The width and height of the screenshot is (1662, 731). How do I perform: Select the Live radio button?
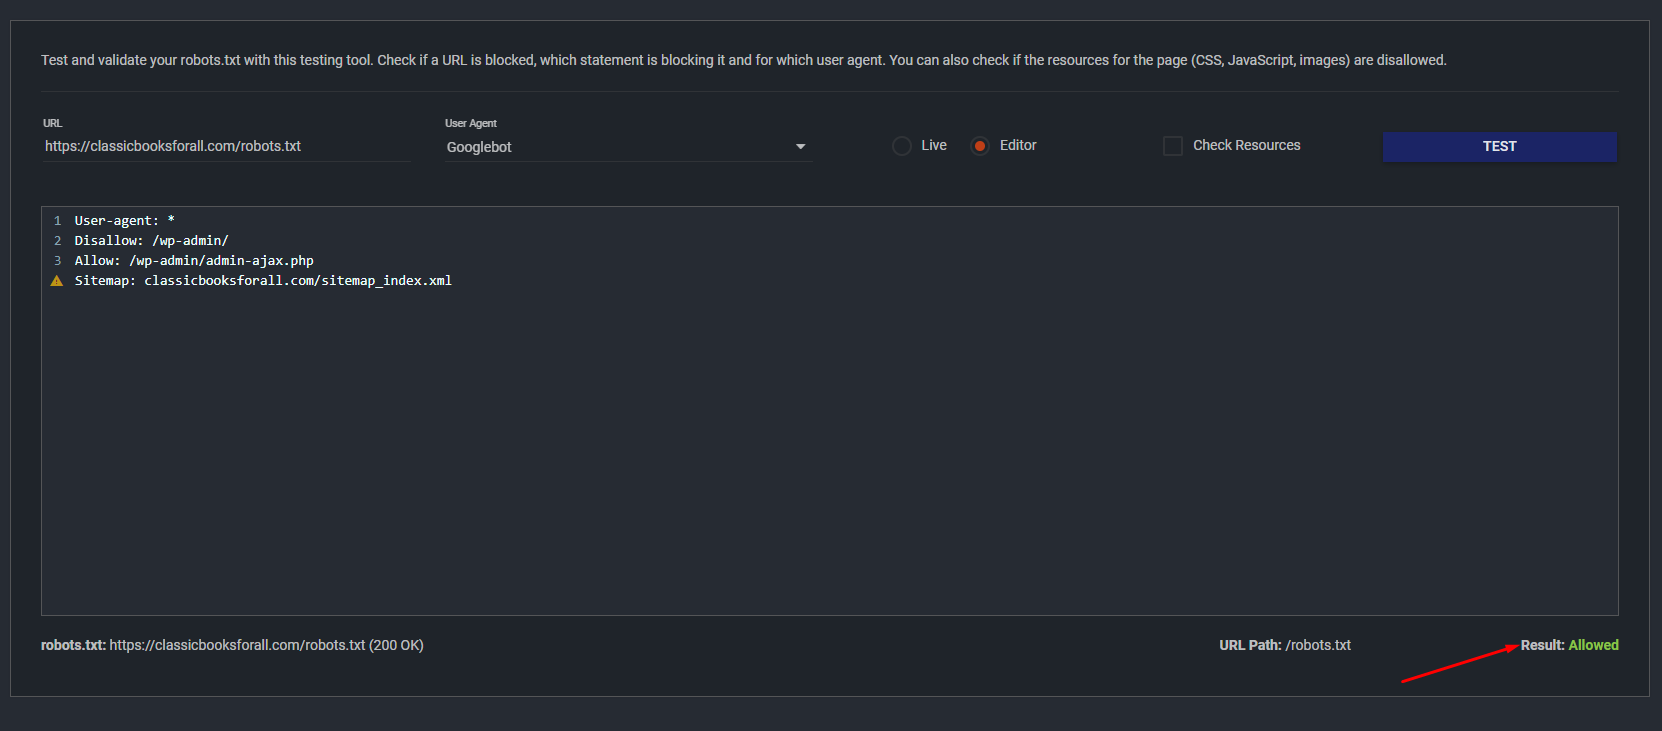point(902,146)
